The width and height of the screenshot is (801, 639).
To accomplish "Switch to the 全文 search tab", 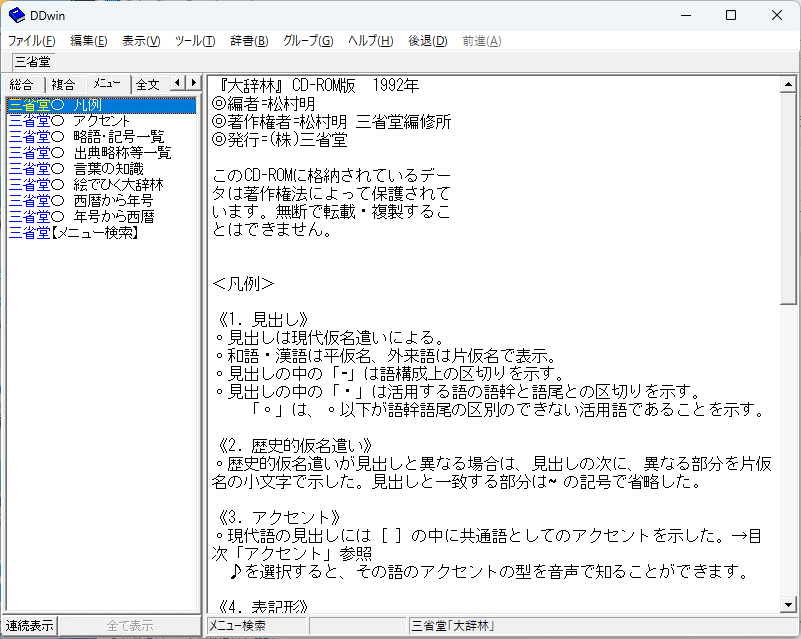I will [148, 84].
